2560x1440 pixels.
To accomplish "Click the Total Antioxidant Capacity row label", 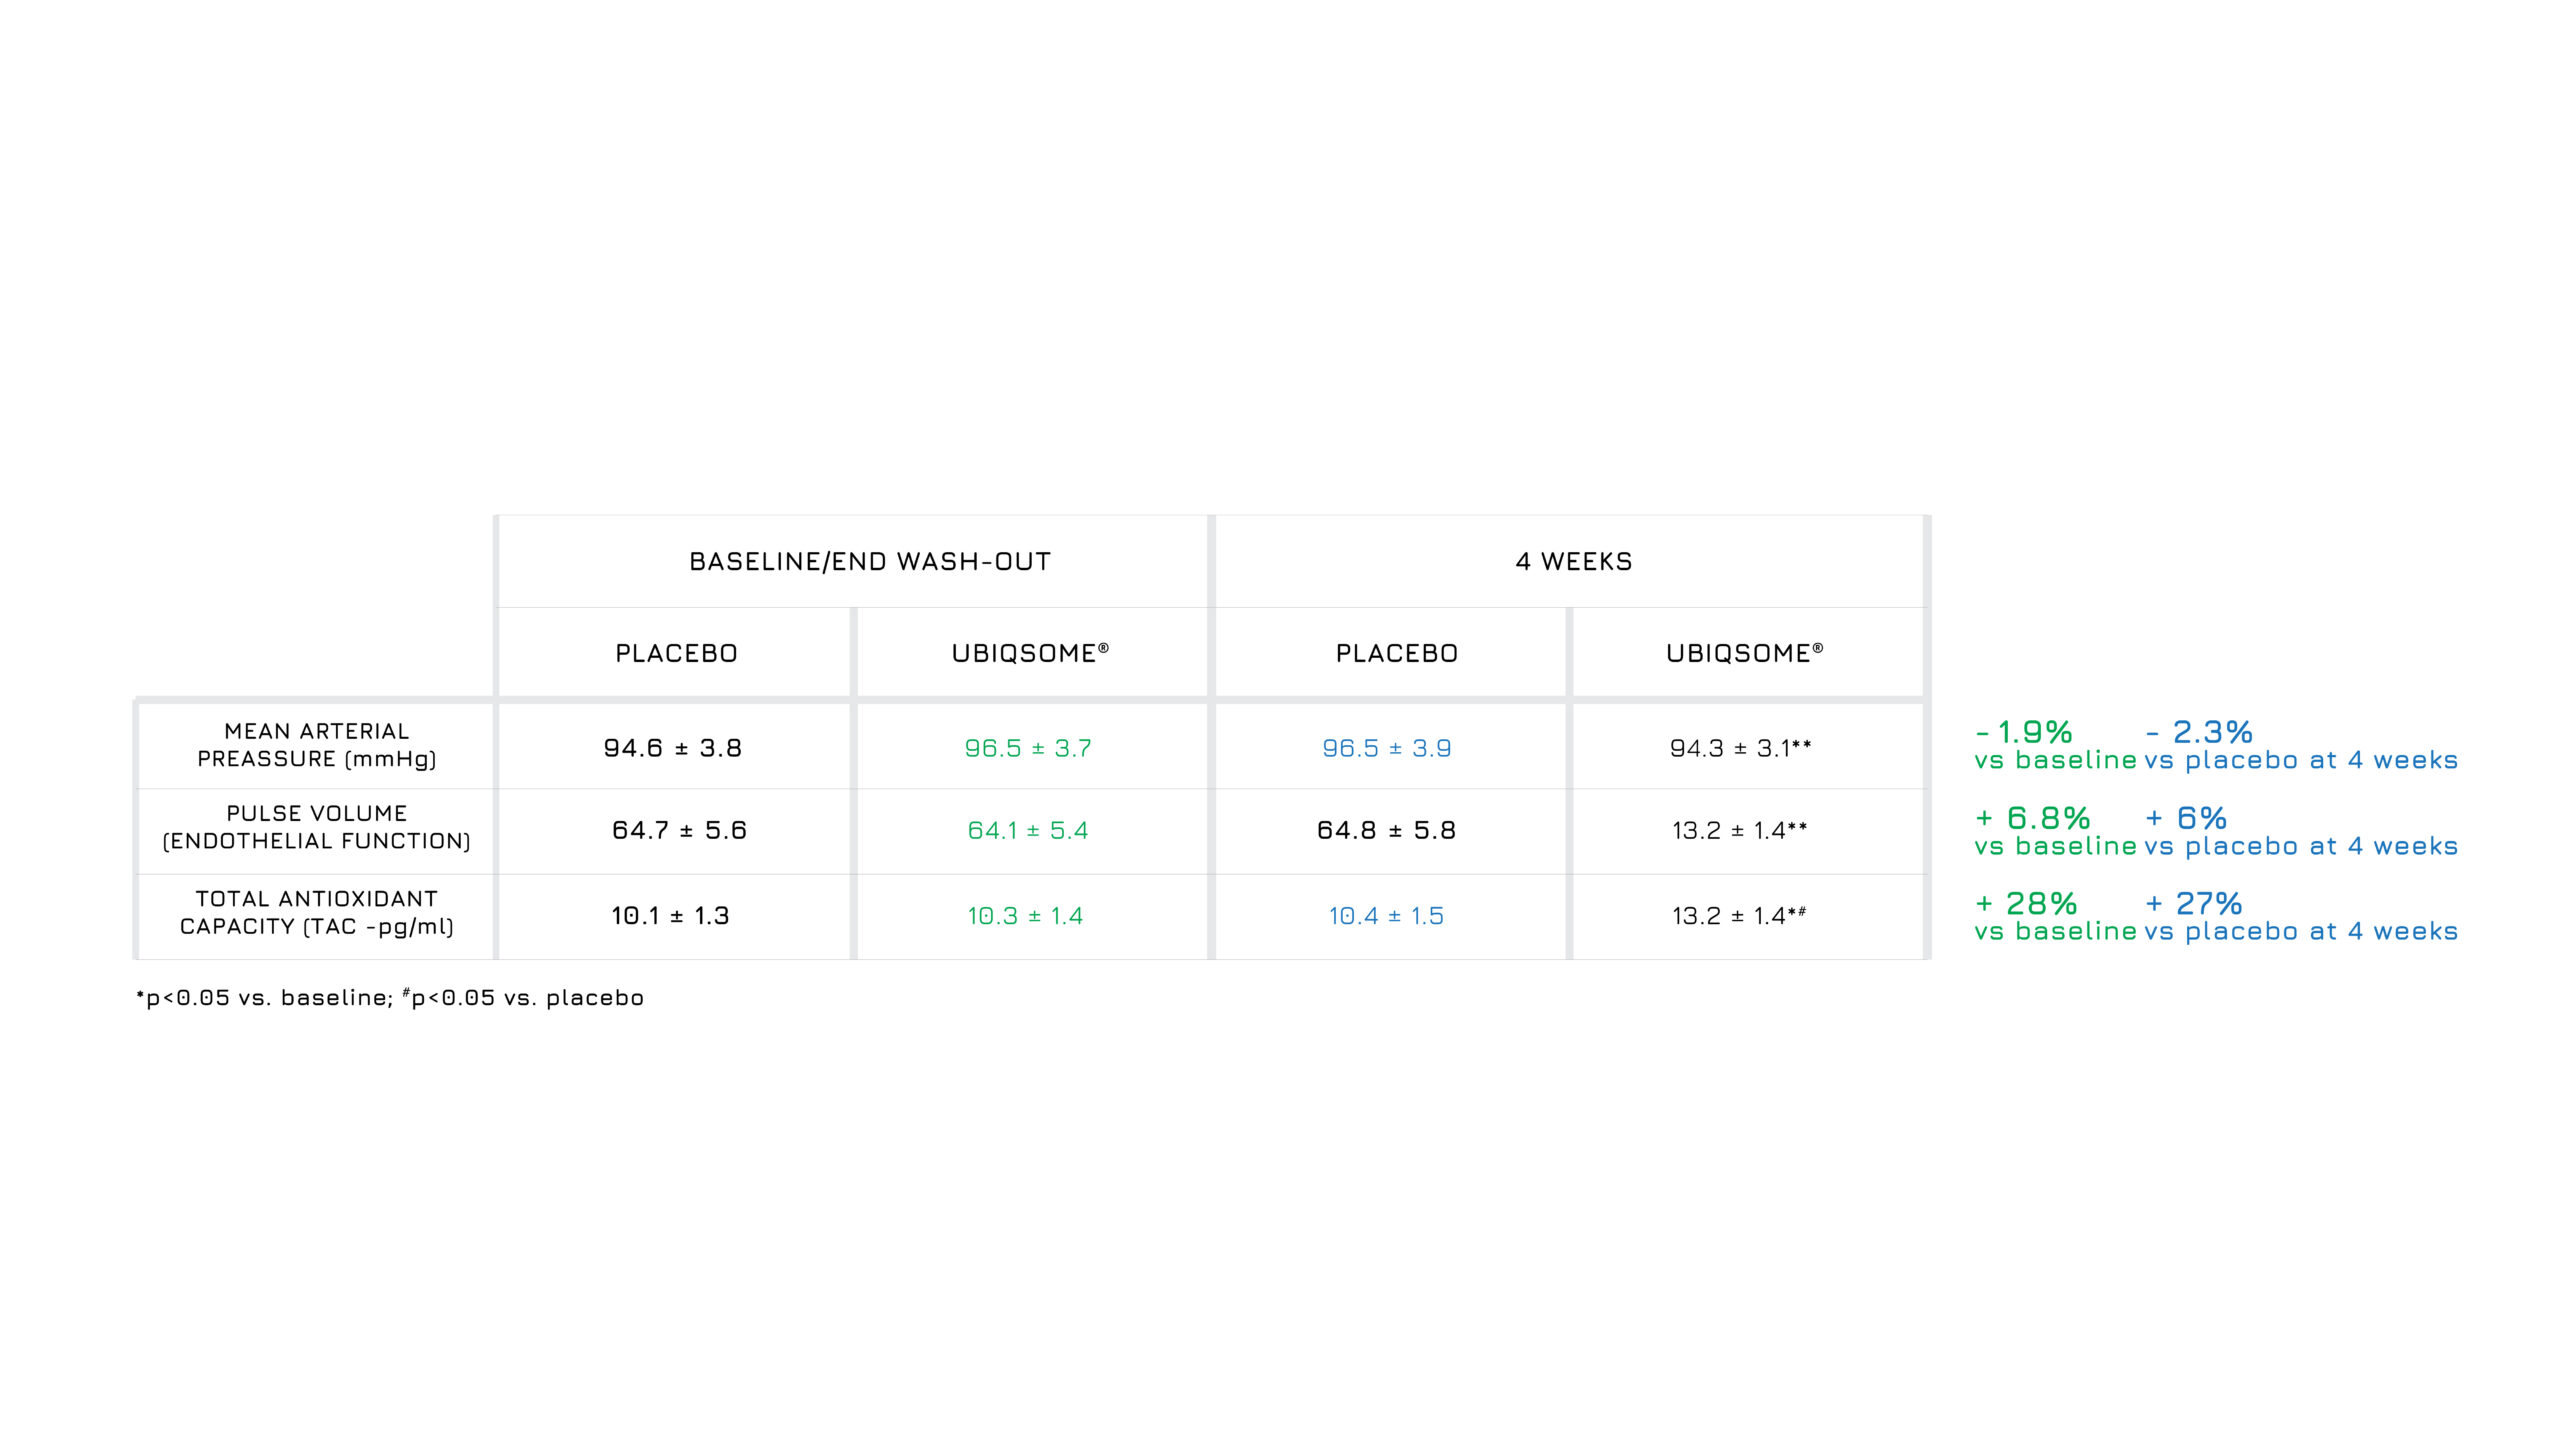I will click(317, 913).
